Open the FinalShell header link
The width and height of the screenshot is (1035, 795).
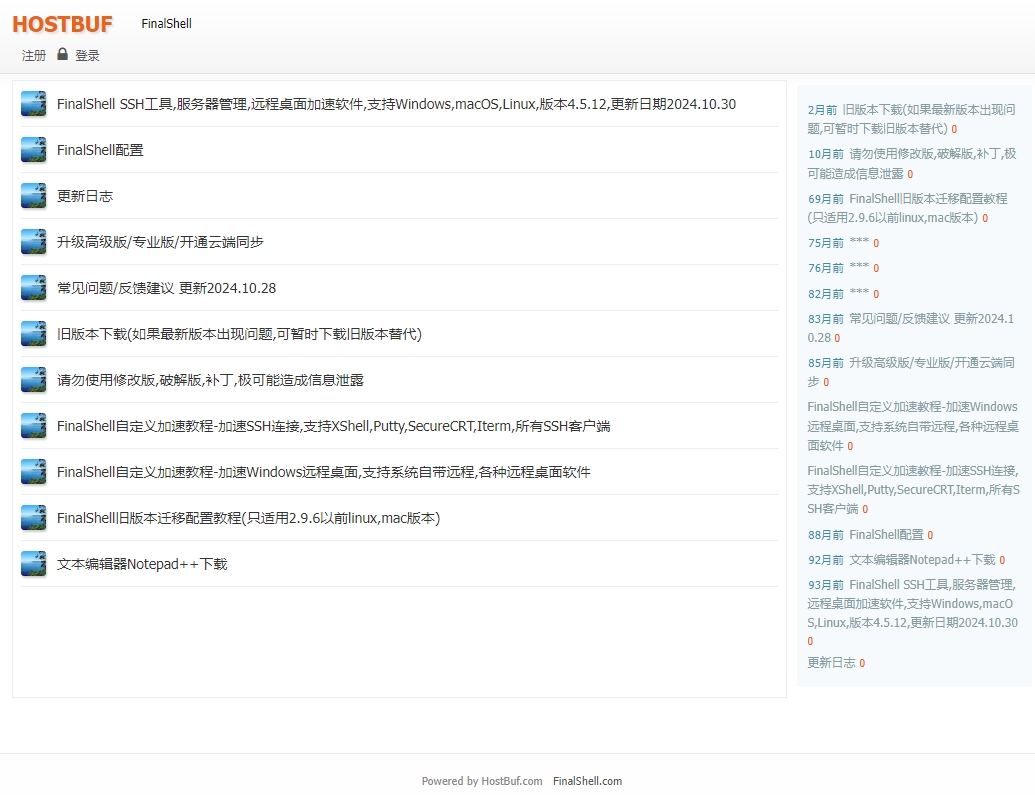coord(166,24)
